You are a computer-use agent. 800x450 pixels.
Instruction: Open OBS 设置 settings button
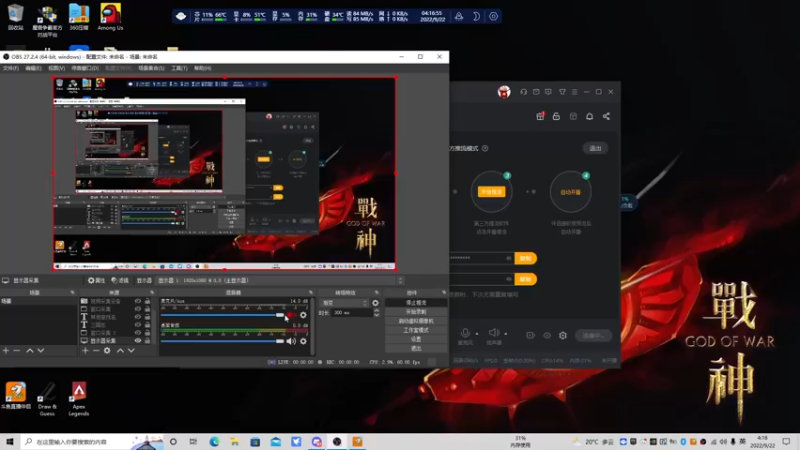point(416,339)
